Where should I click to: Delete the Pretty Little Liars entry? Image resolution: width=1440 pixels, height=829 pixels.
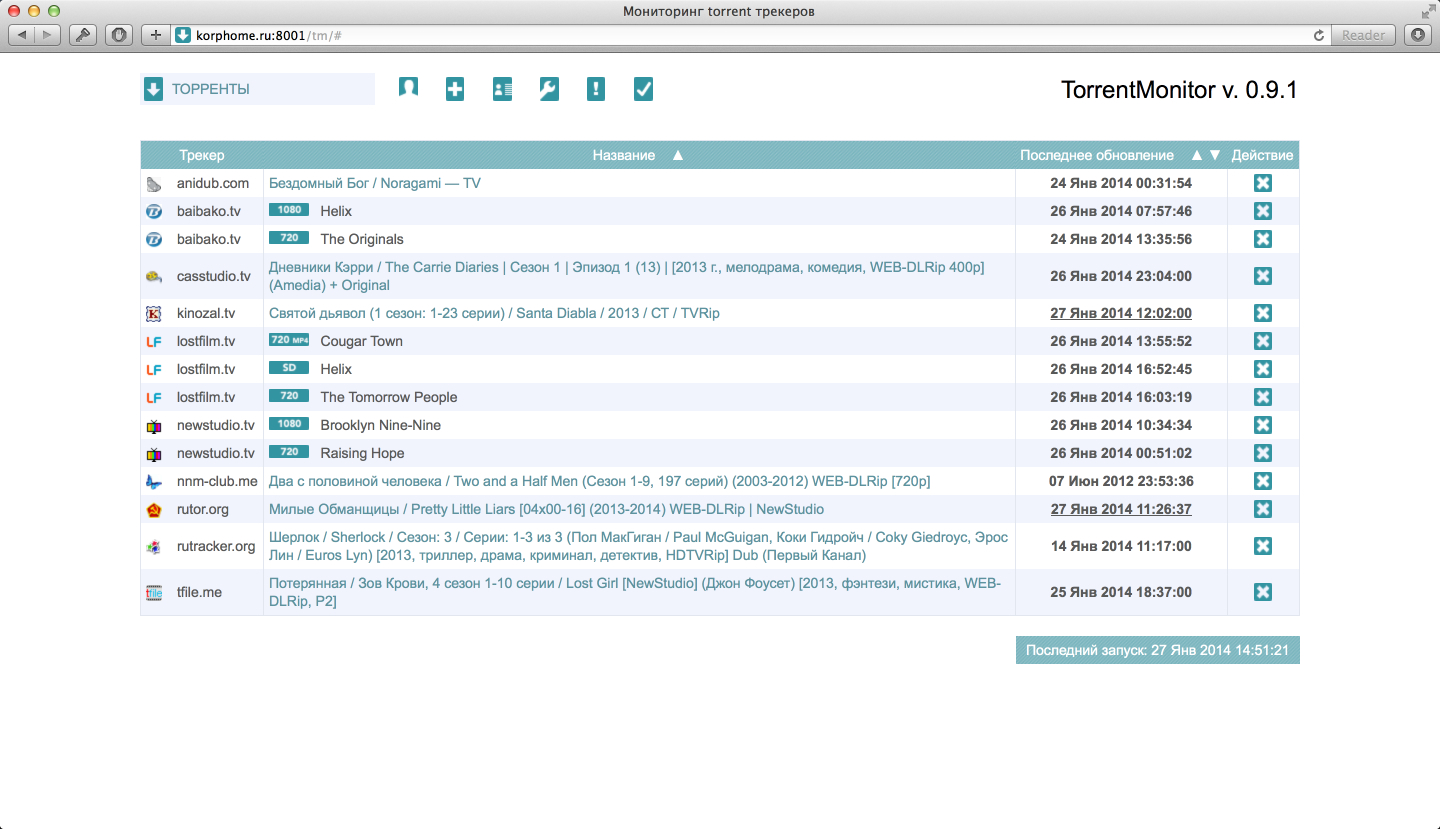[x=1263, y=509]
